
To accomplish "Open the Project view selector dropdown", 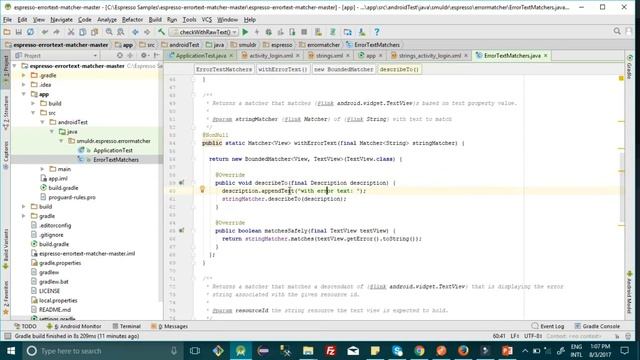I will tap(56, 56).
